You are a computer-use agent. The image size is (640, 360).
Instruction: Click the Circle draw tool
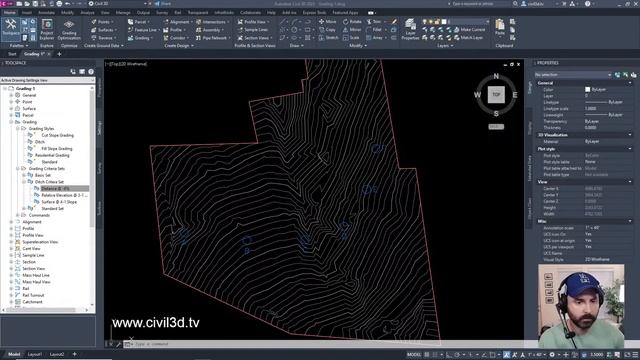click(294, 30)
